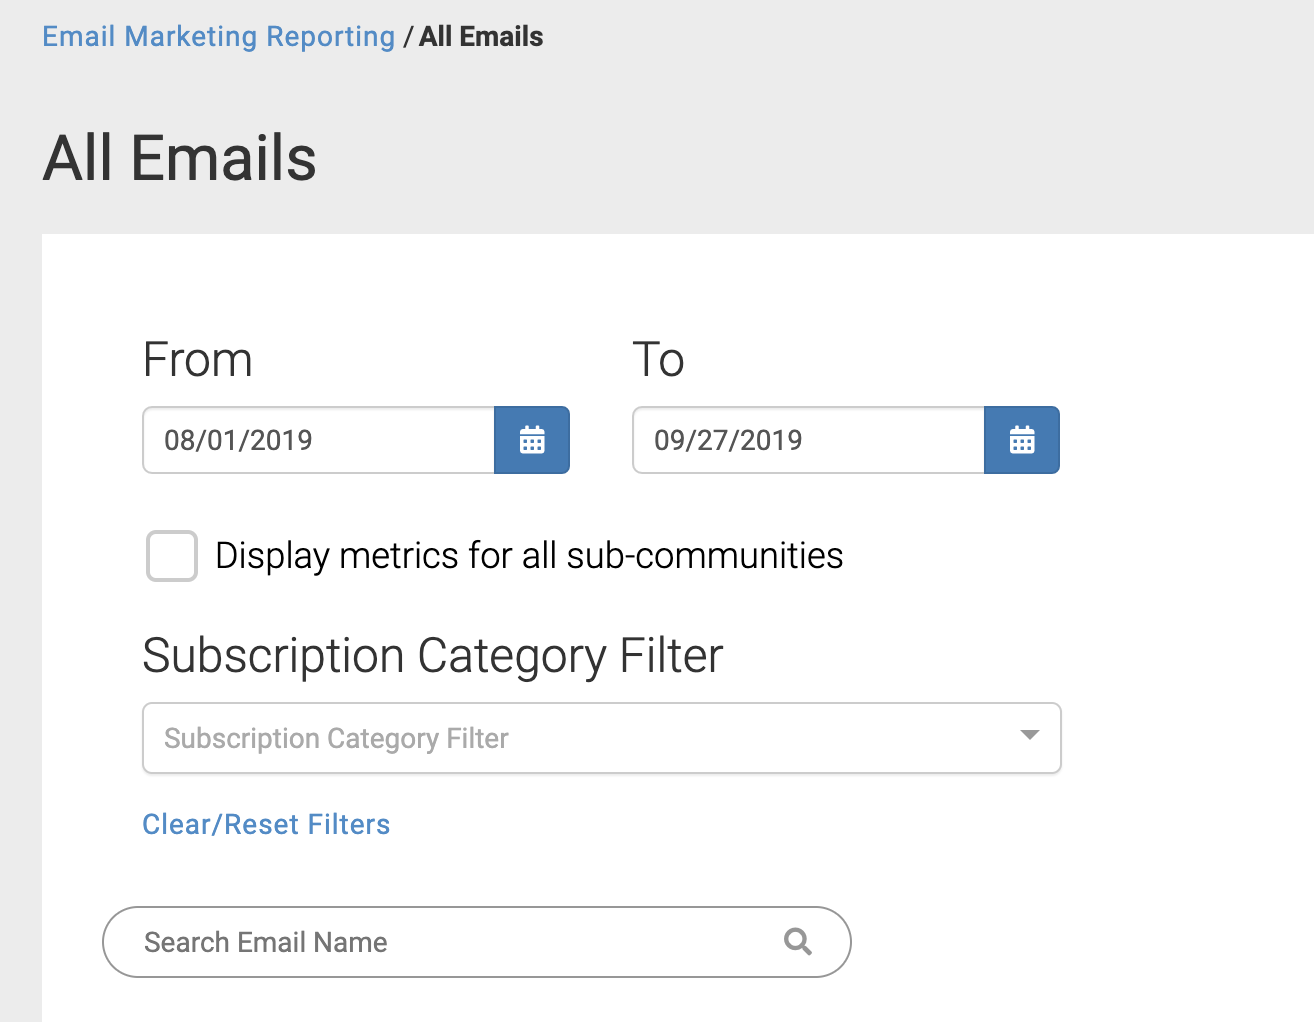Viewport: 1314px width, 1022px height.
Task: Enable Display metrics for all sub-communities checkbox
Action: pyautogui.click(x=172, y=556)
